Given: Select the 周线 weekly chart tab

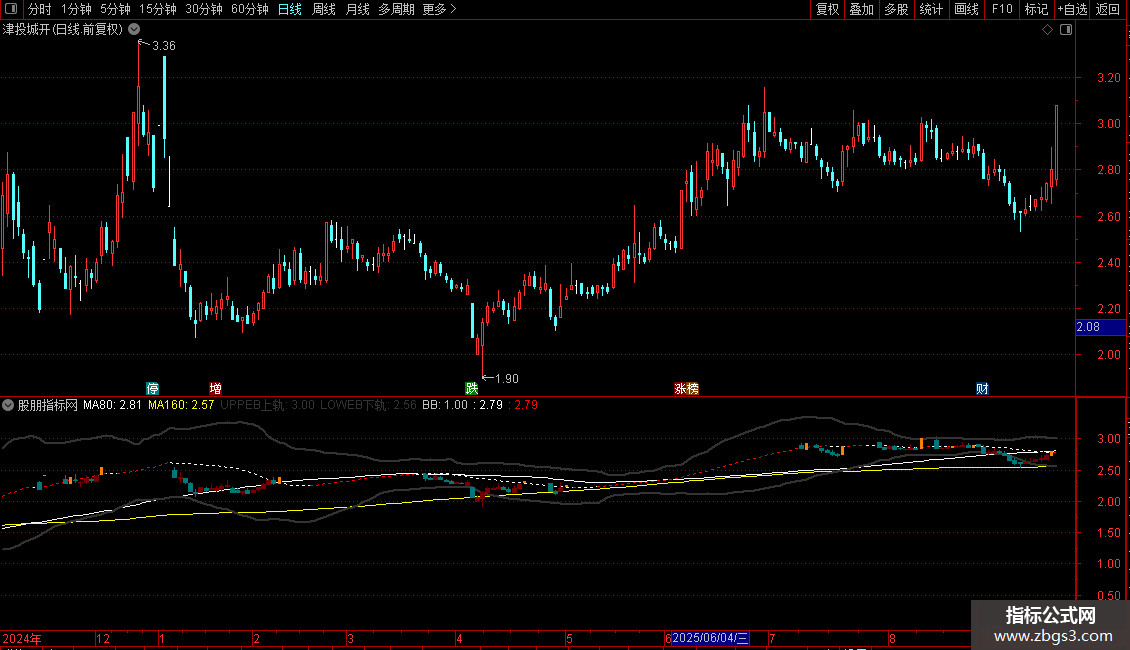Looking at the screenshot, I should tap(324, 9).
